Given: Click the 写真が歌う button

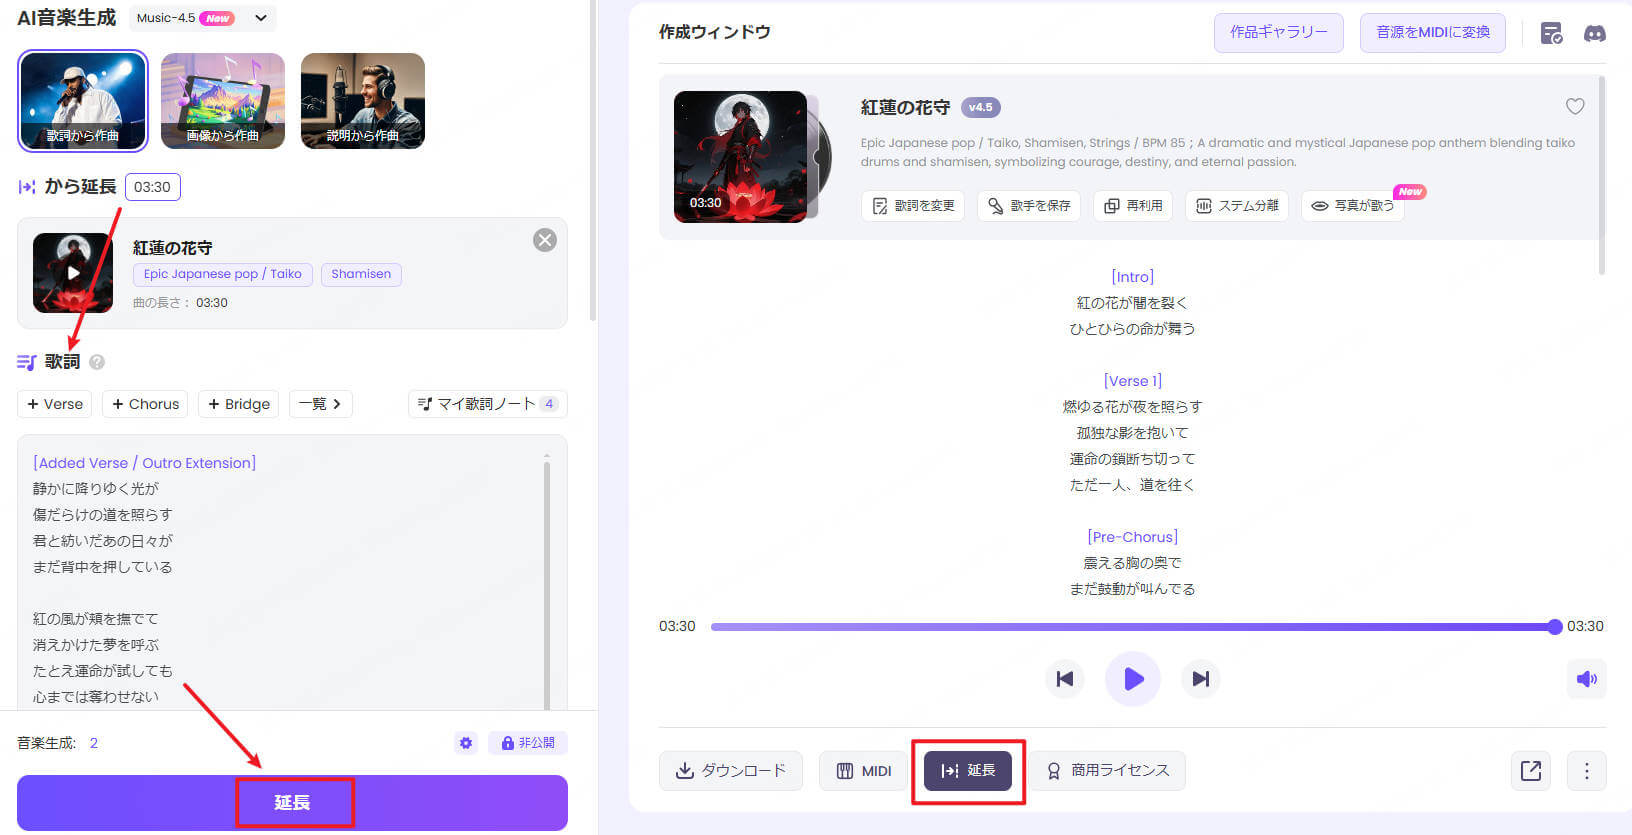Looking at the screenshot, I should tap(1353, 206).
